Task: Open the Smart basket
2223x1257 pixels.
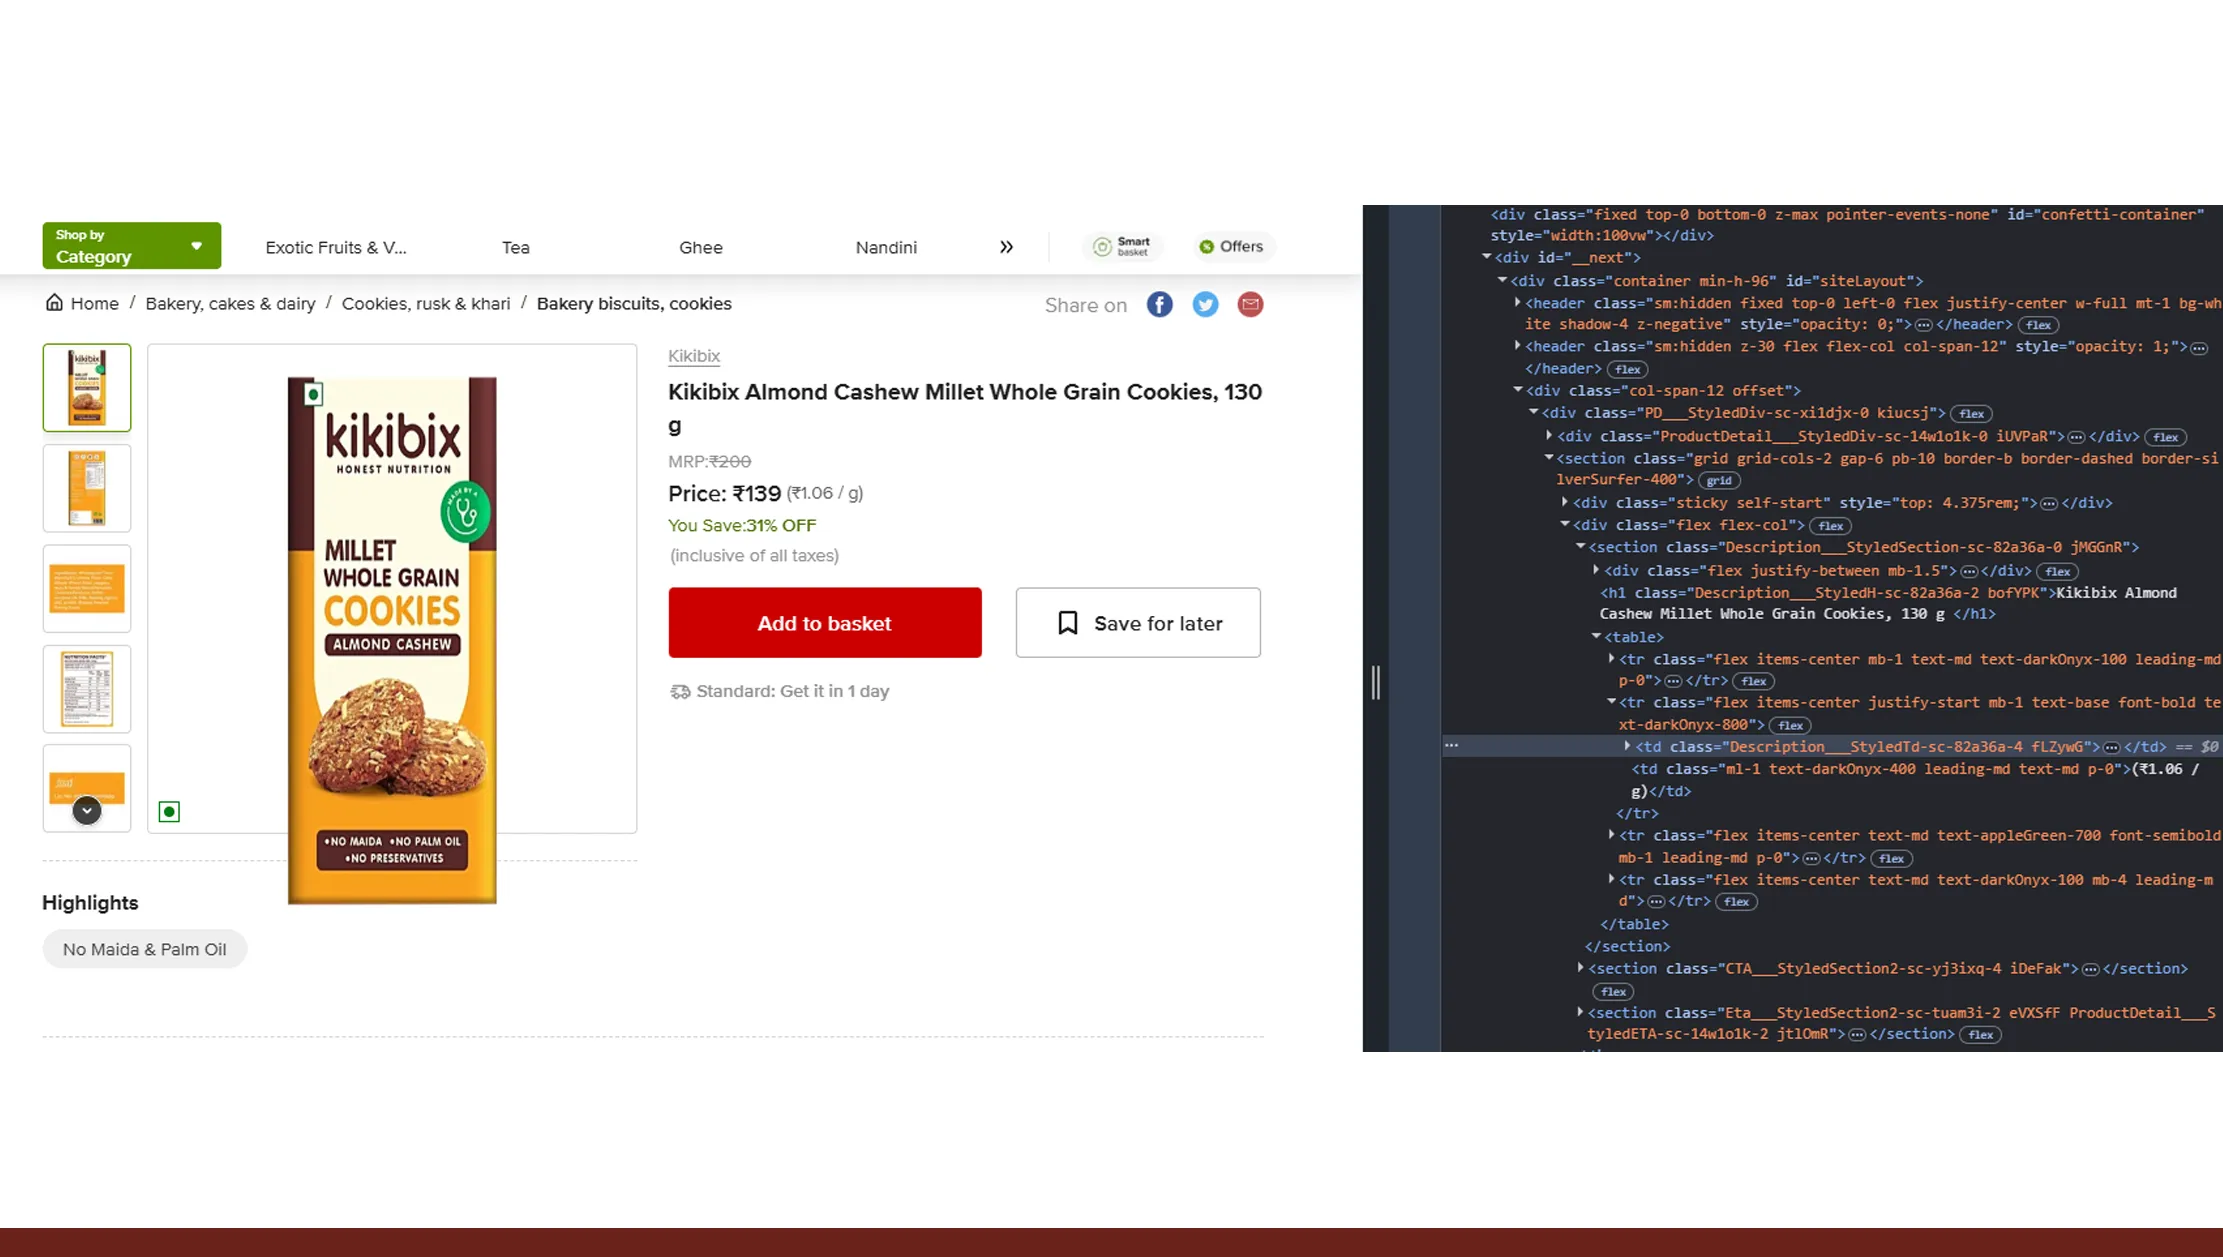Action: pyautogui.click(x=1122, y=246)
